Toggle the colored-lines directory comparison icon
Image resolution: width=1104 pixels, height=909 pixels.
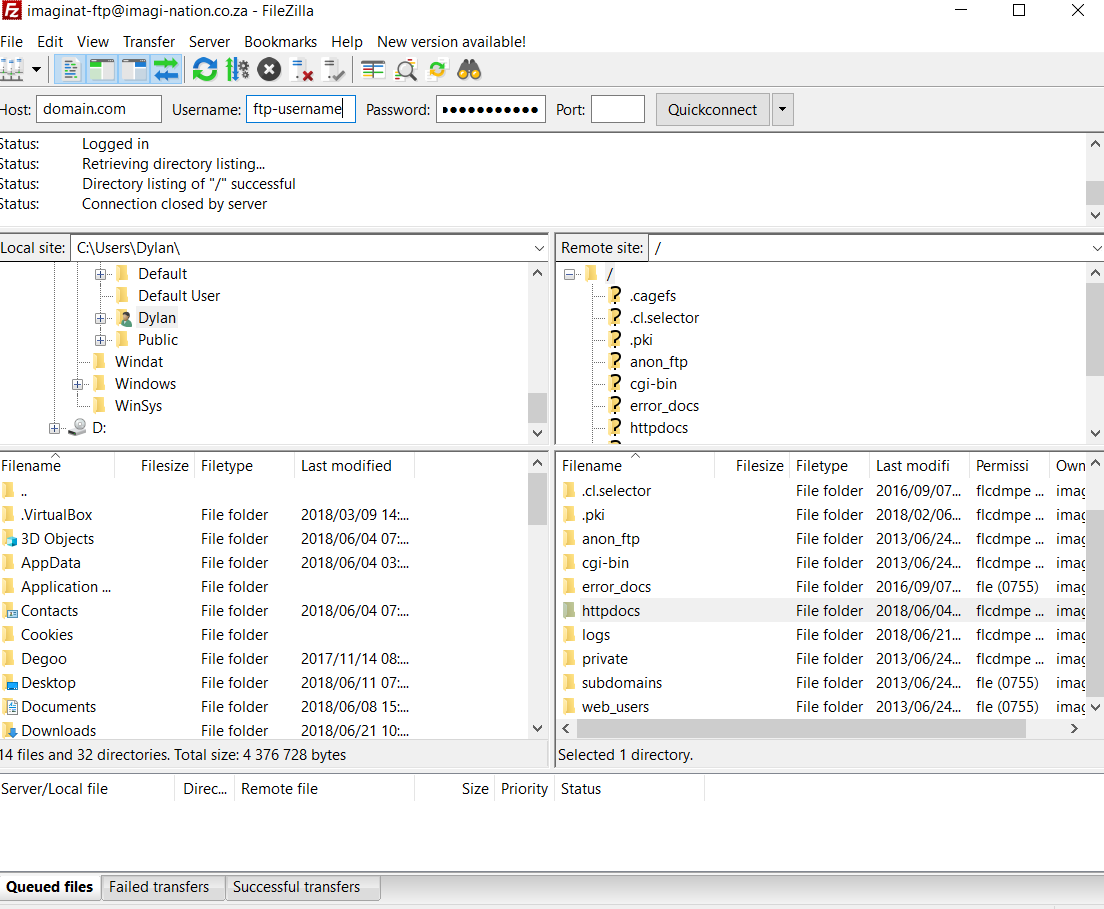point(373,70)
